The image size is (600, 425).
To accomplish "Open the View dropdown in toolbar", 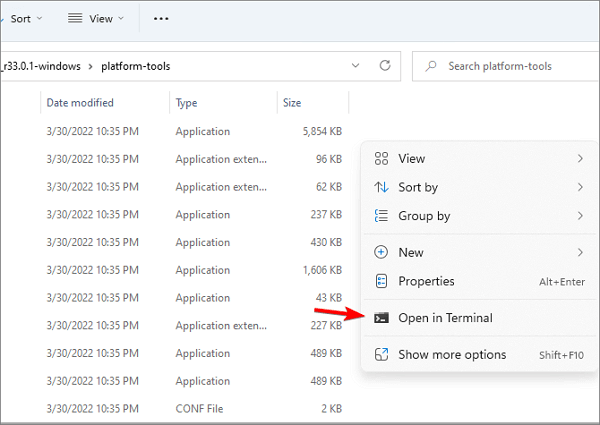I will coord(96,18).
